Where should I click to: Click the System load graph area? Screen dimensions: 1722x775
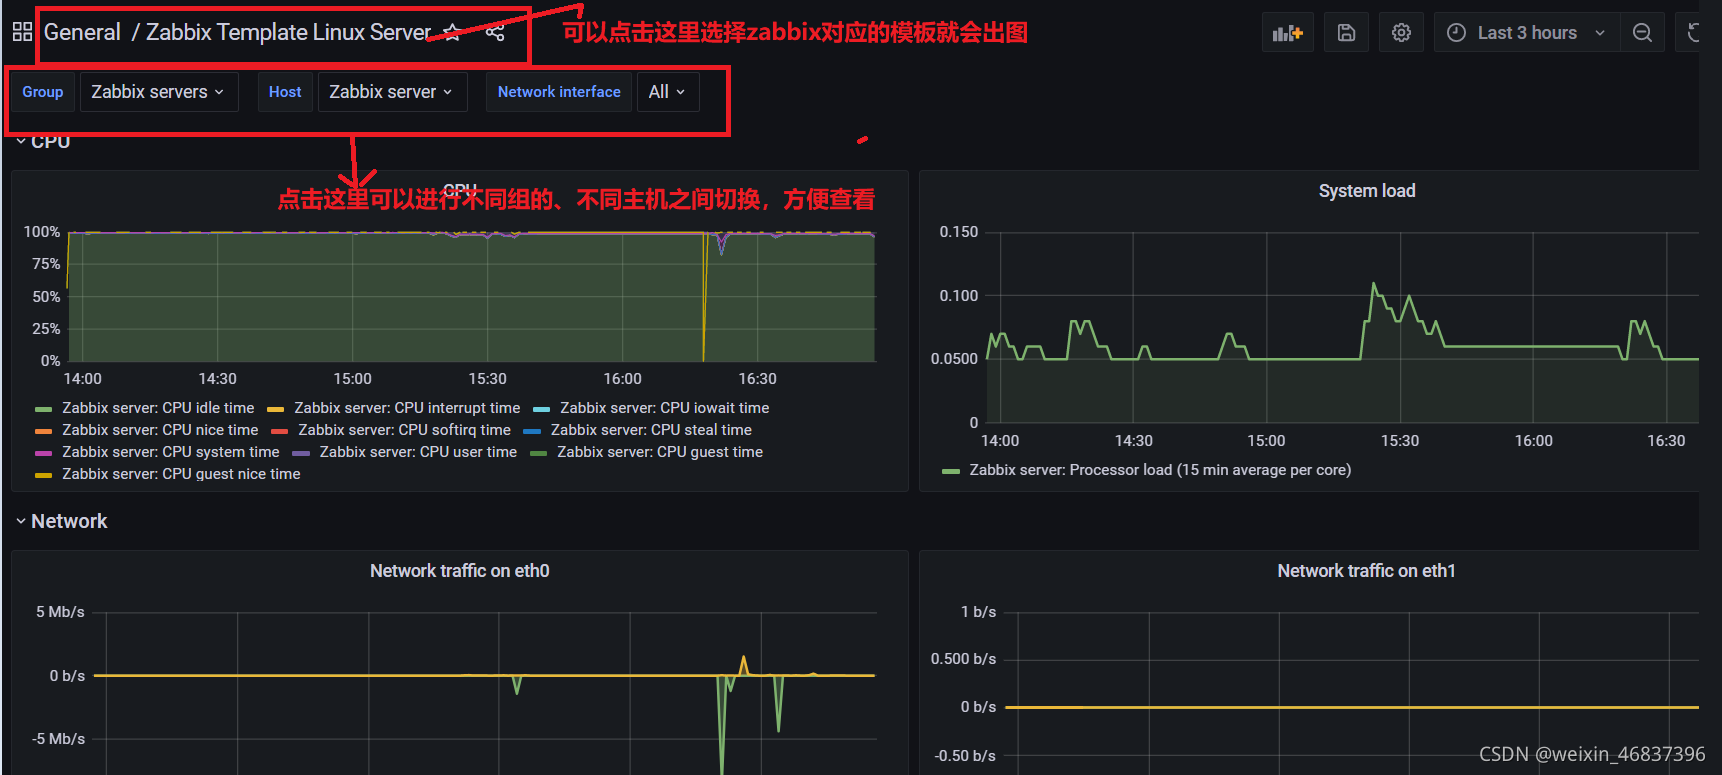(1342, 327)
